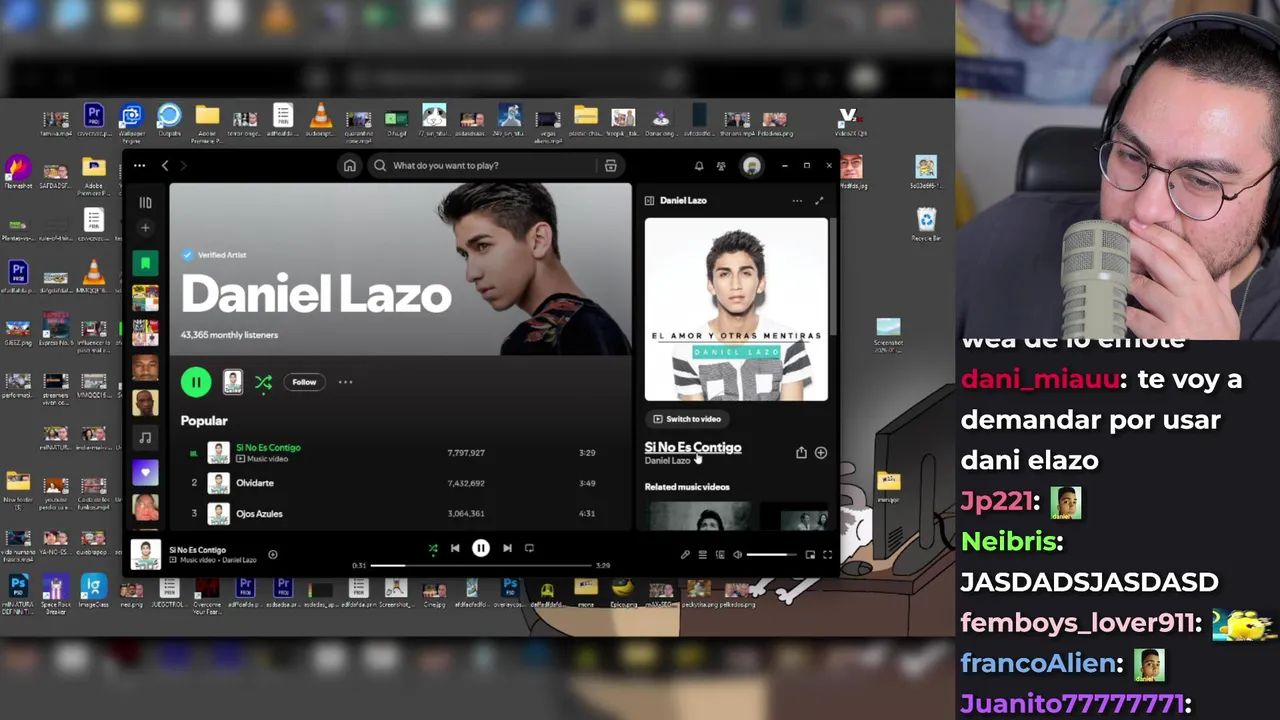Pause playback in the player bar
This screenshot has height=720, width=1280.
[x=481, y=548]
